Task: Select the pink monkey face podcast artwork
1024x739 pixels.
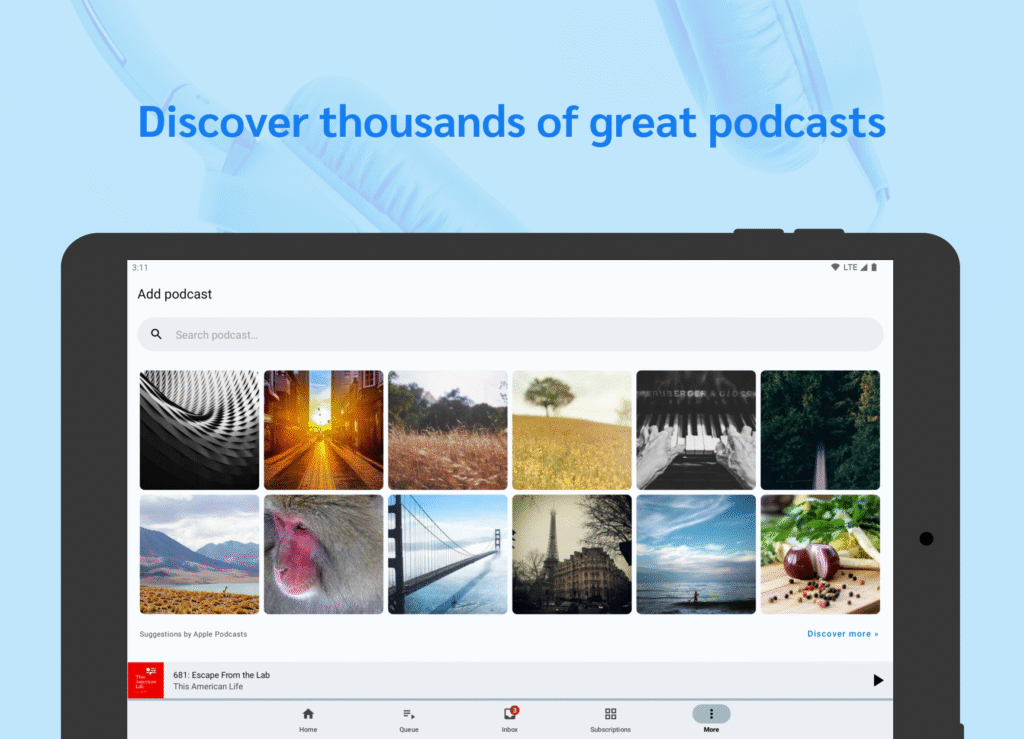Action: (323, 553)
